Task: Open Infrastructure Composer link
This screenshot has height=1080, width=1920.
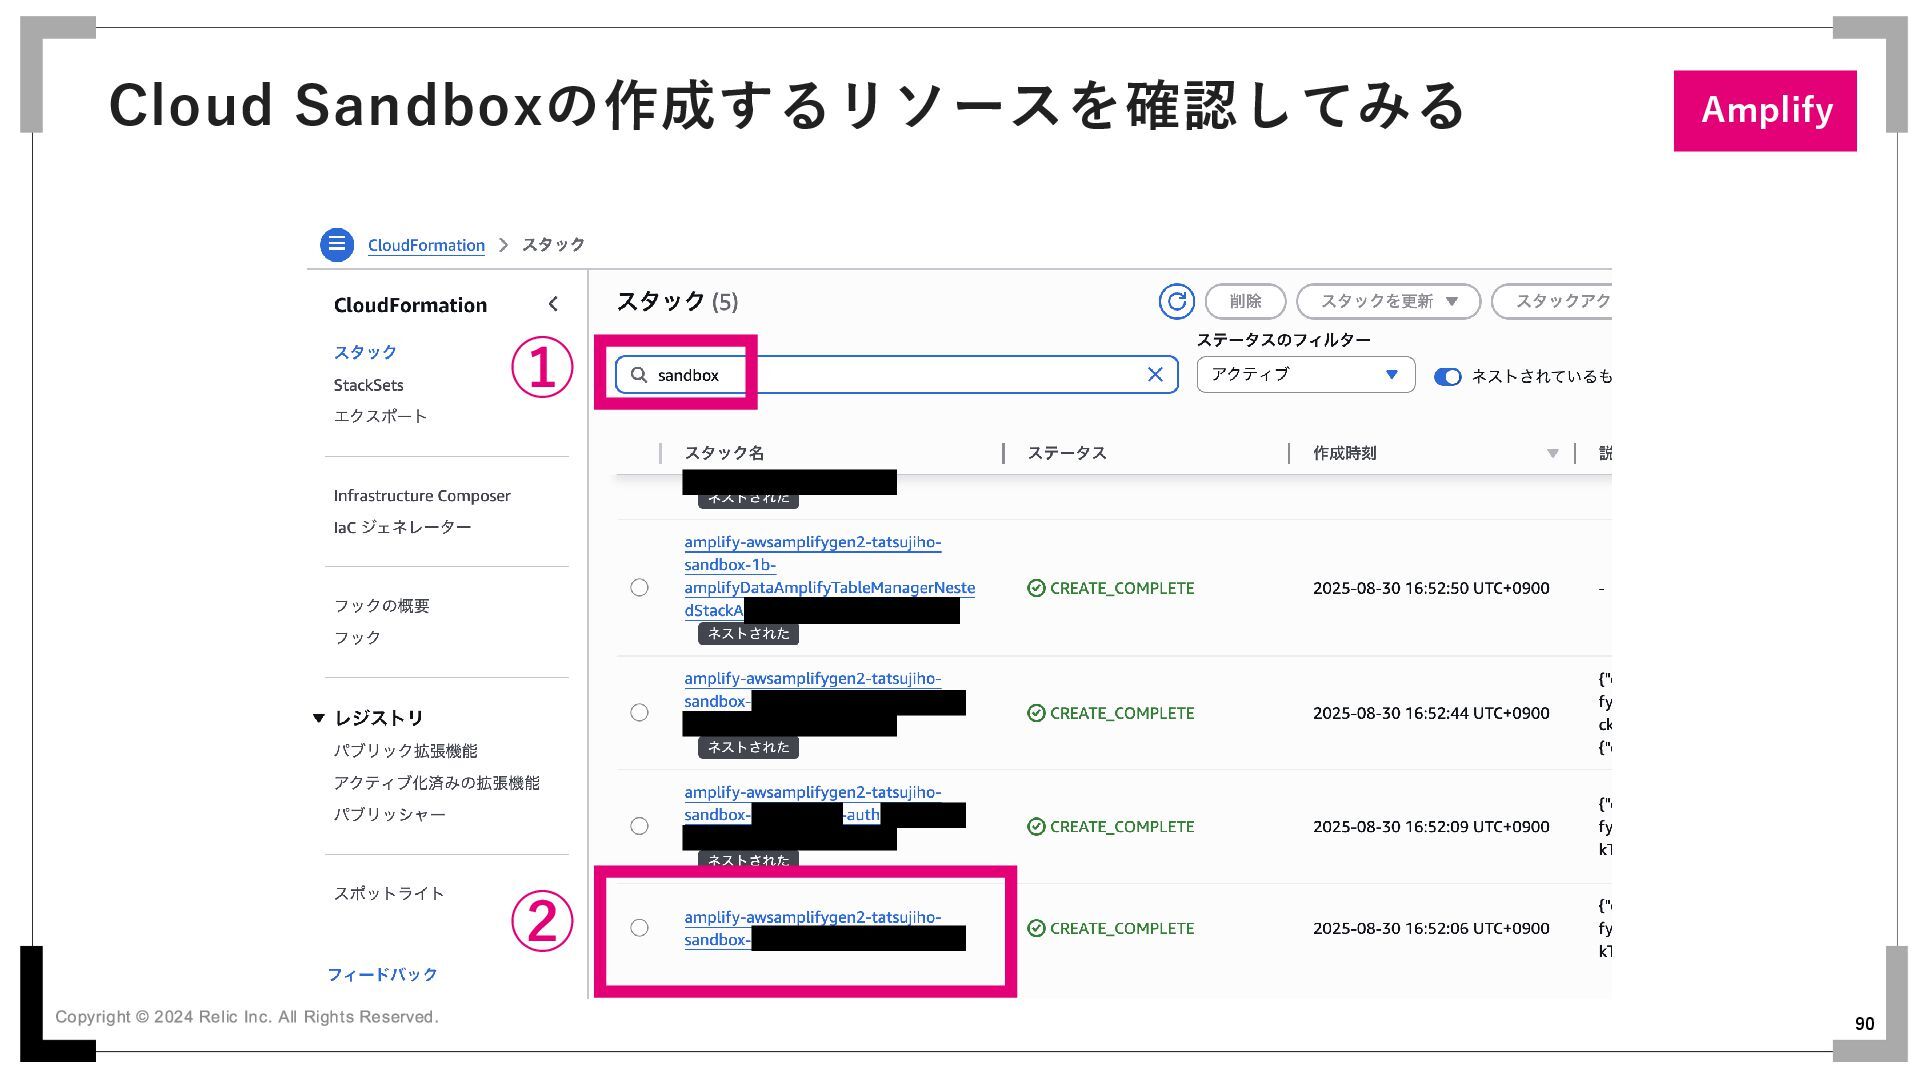Action: 422,496
